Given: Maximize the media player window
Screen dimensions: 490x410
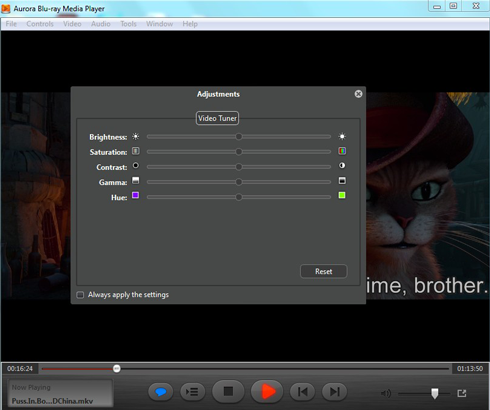Looking at the screenshot, I should point(453,6).
